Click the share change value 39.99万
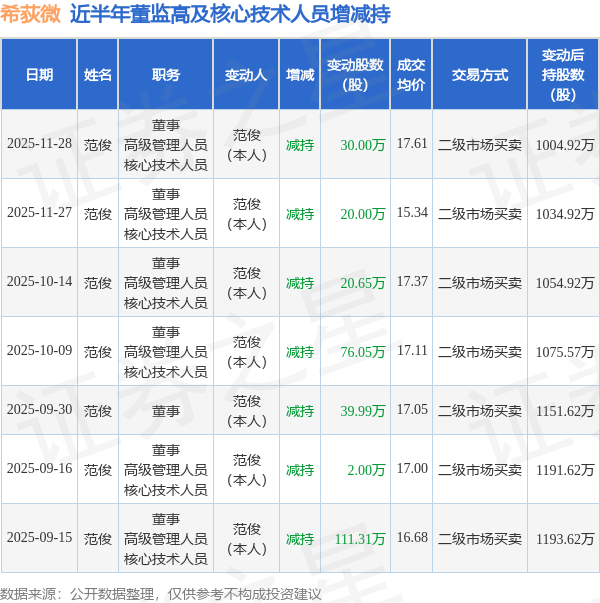The image size is (600, 603). click(363, 411)
